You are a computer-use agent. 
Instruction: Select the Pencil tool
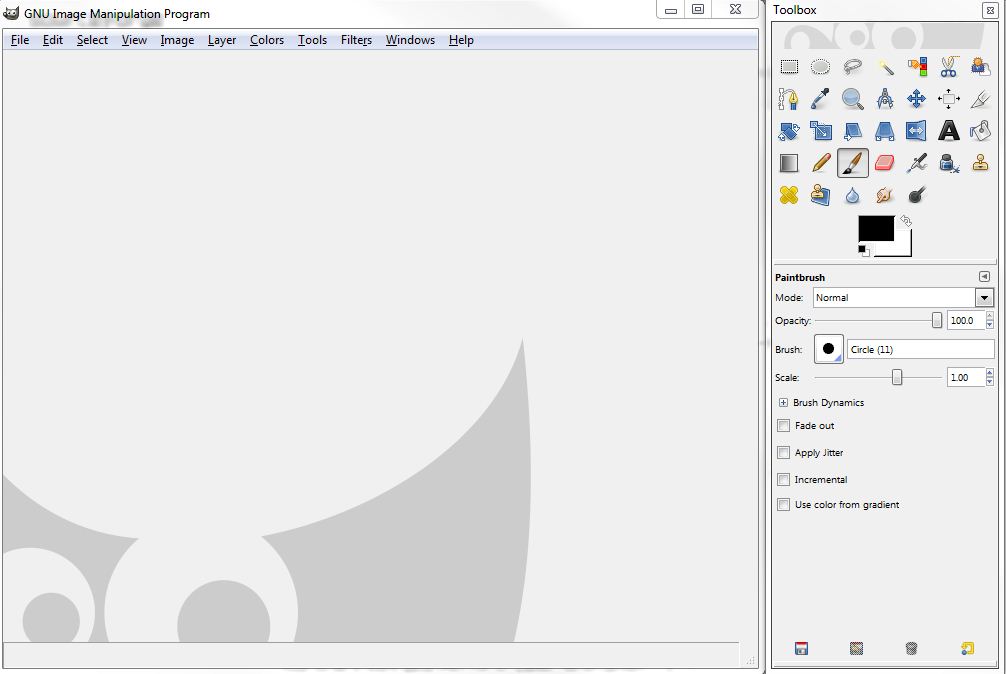click(x=821, y=163)
